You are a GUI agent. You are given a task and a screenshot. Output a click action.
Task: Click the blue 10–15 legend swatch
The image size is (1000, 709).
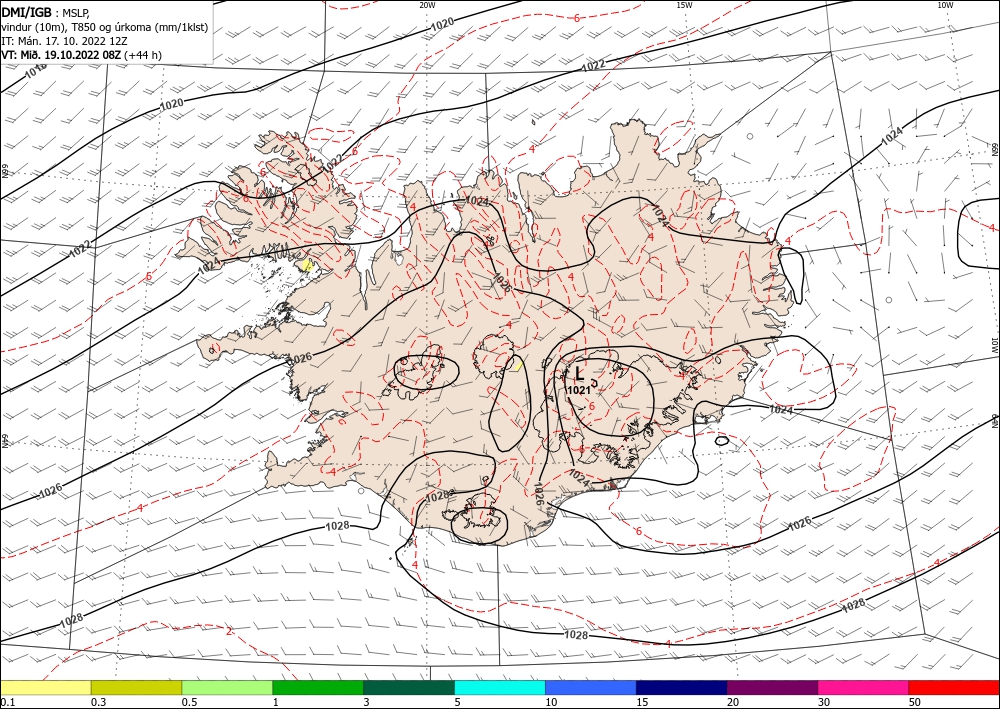591,687
